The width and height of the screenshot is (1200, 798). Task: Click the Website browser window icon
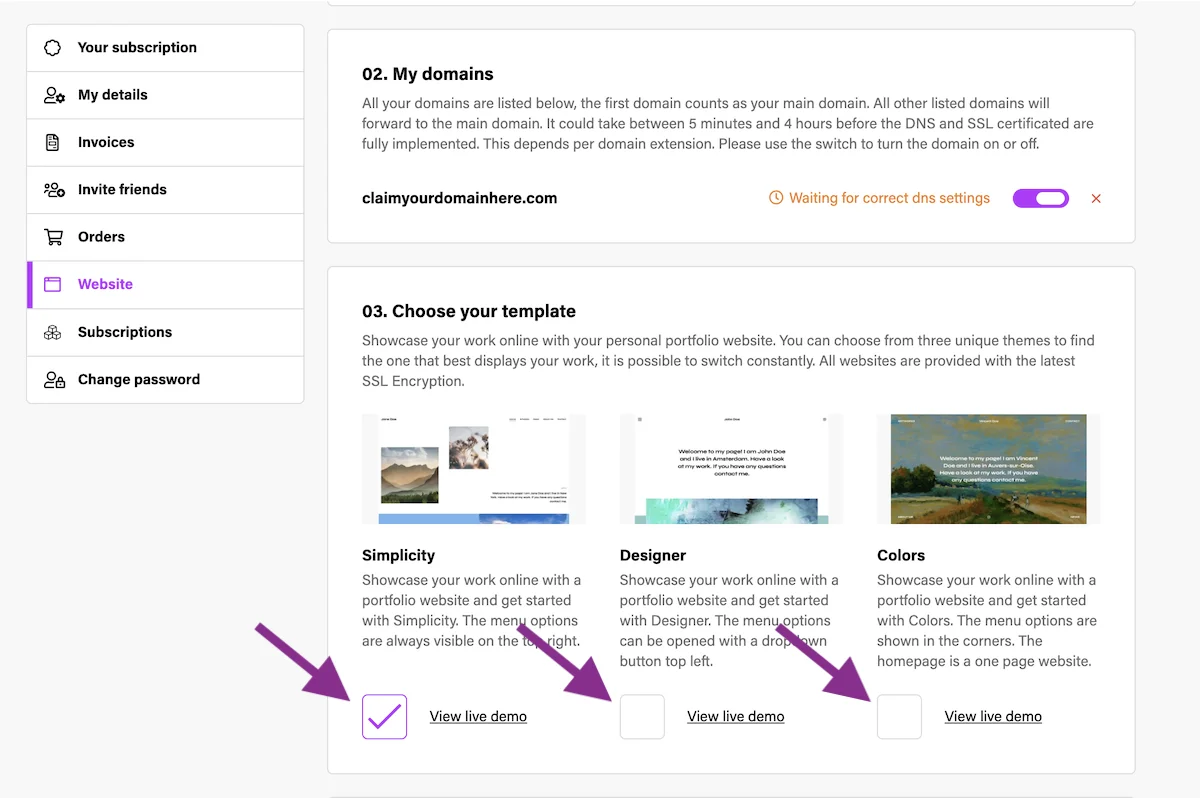tap(53, 284)
